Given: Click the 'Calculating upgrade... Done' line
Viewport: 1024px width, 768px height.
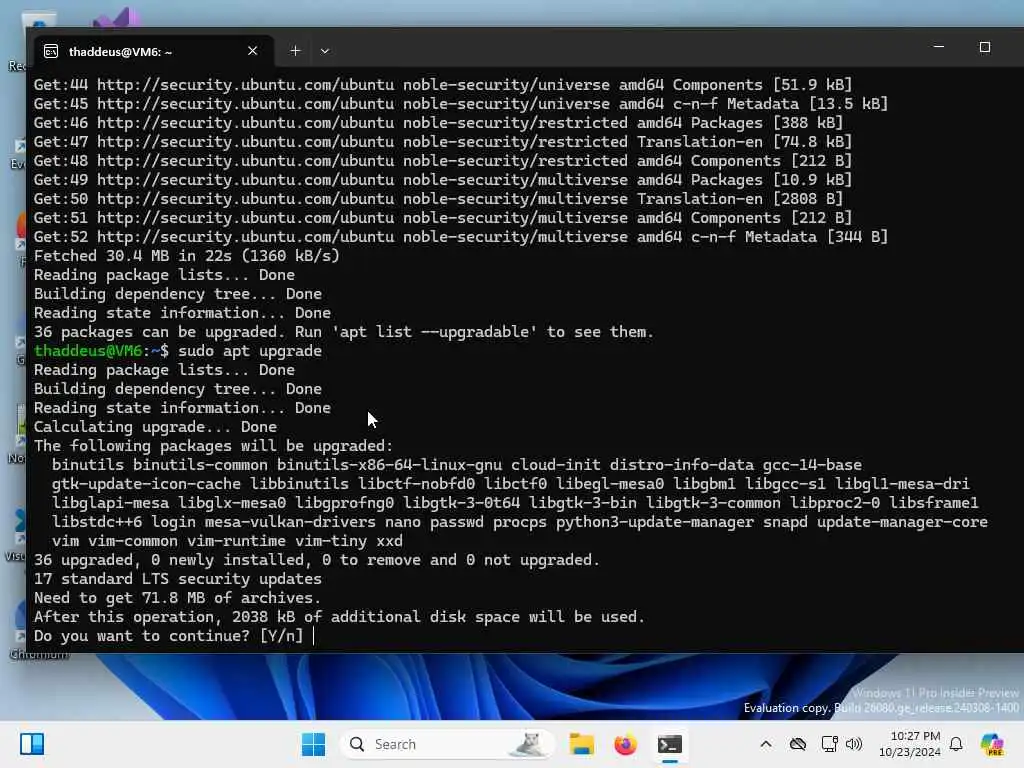Looking at the screenshot, I should 155,427.
